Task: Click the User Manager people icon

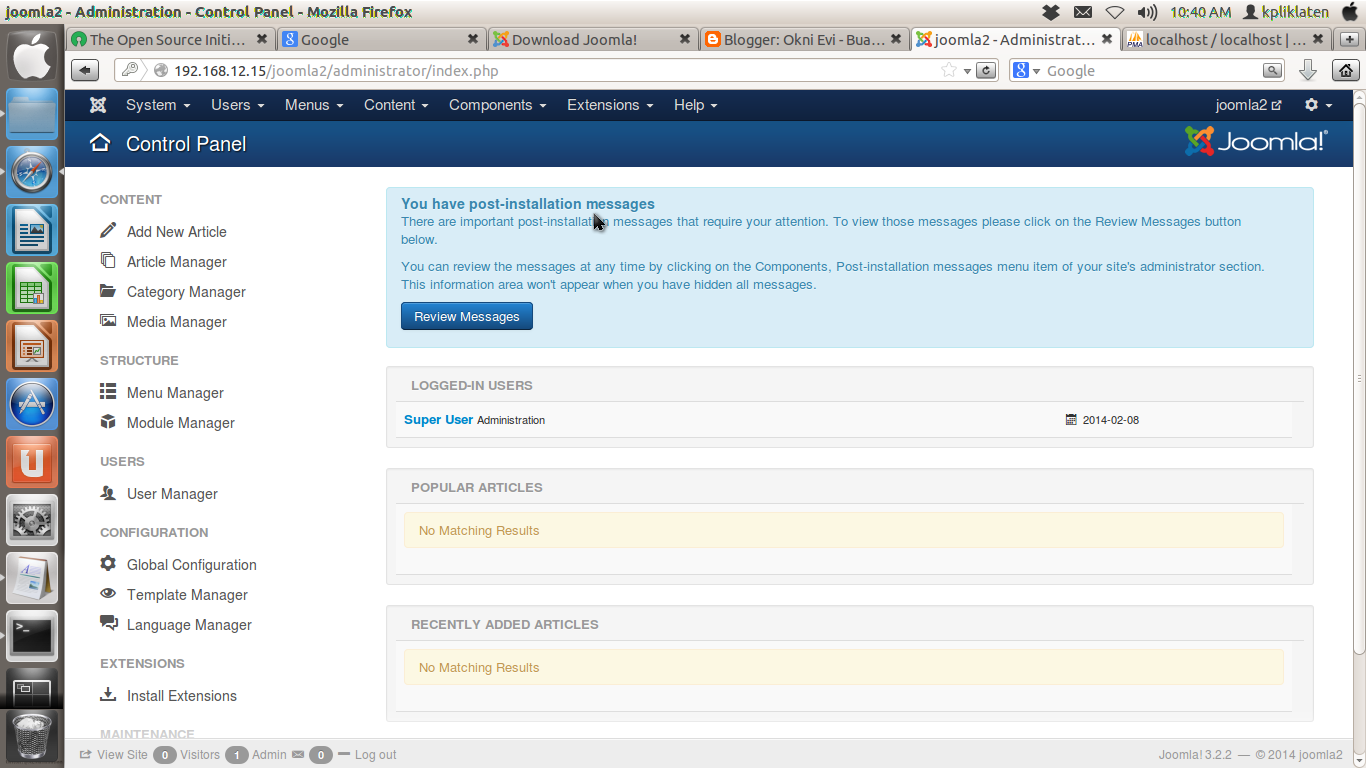Action: point(108,493)
